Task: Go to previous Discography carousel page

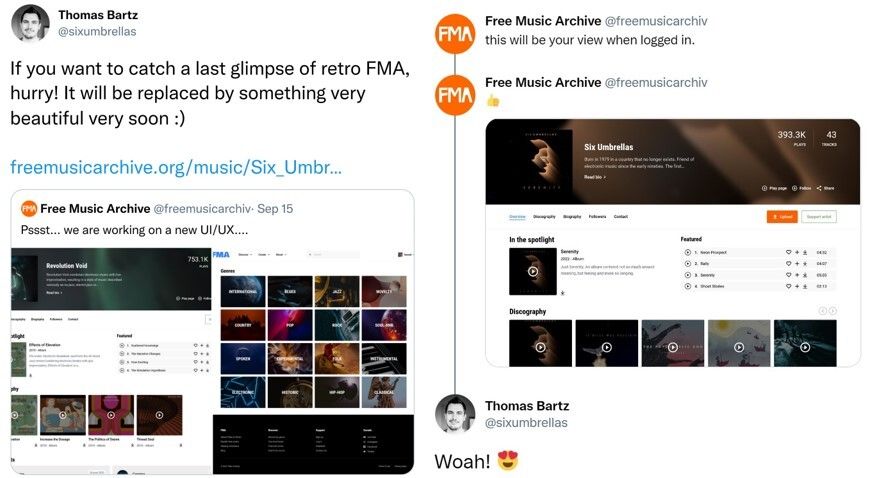Action: coord(823,311)
